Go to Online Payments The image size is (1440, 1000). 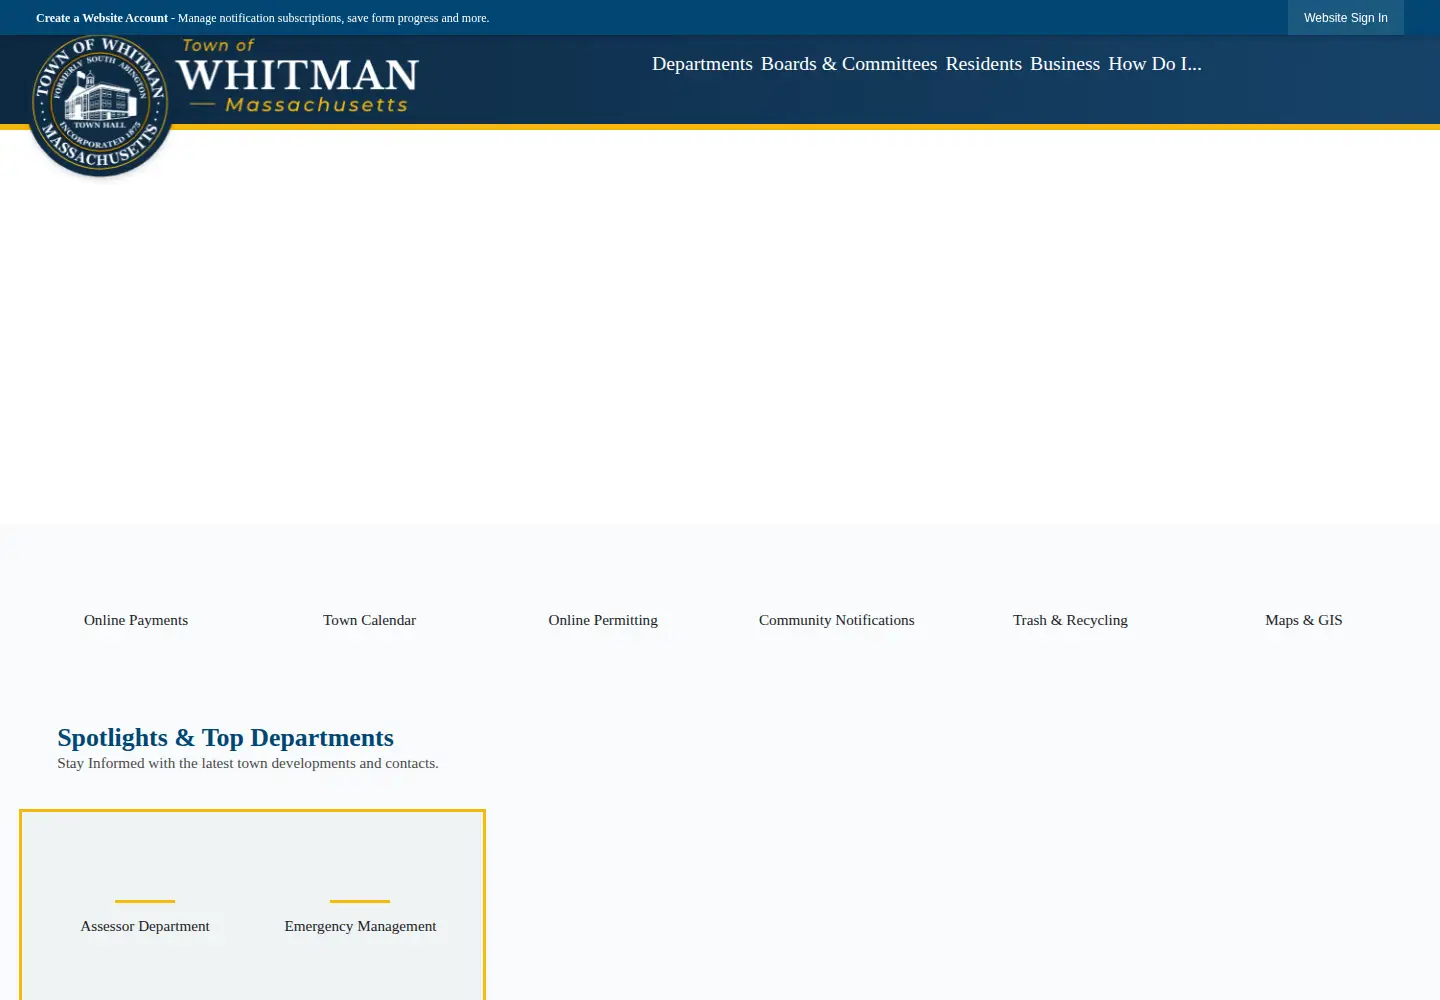tap(136, 620)
